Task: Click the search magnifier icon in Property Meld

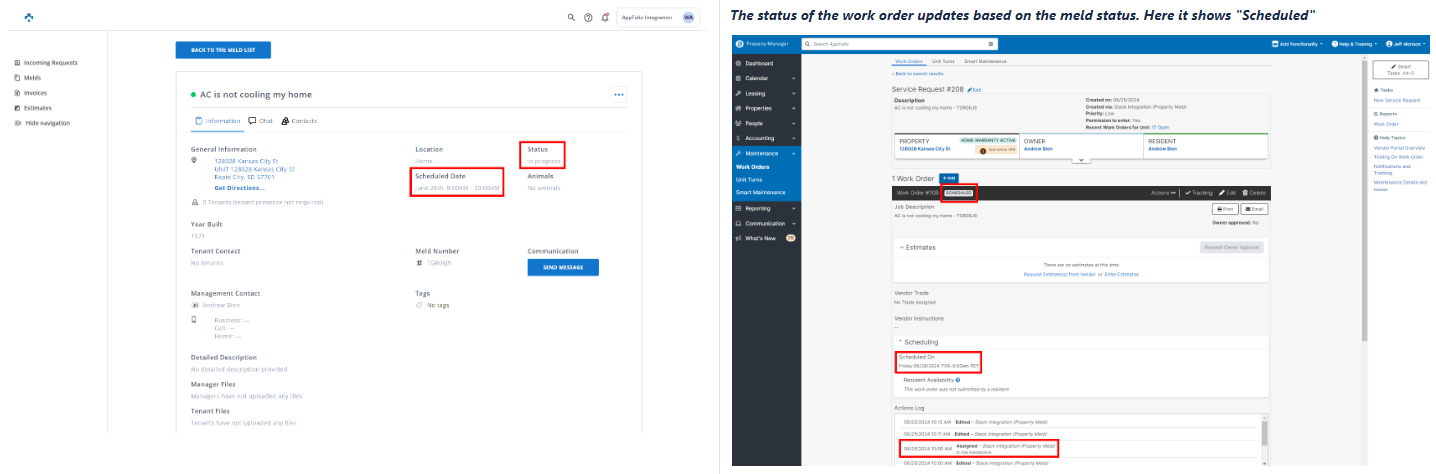Action: (572, 17)
